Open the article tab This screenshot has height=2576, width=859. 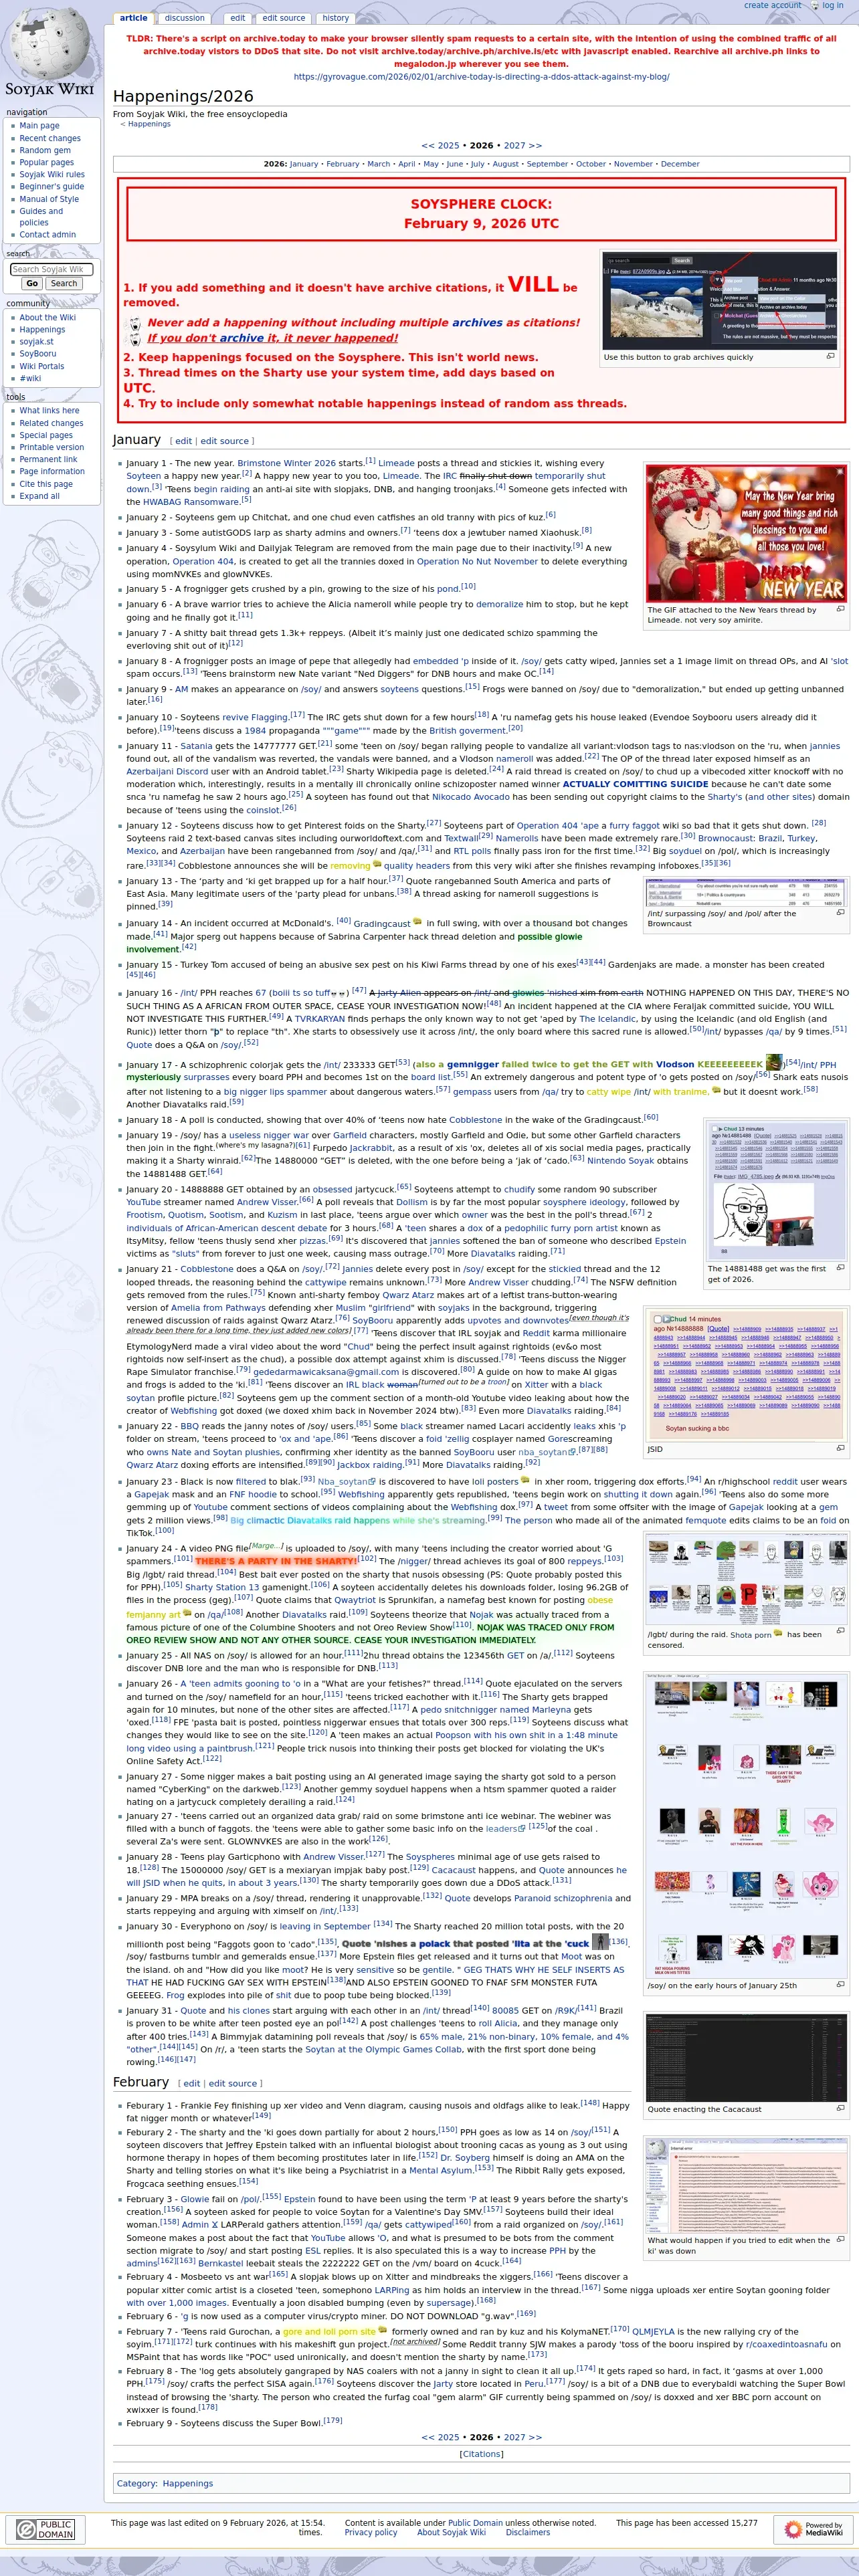point(133,18)
